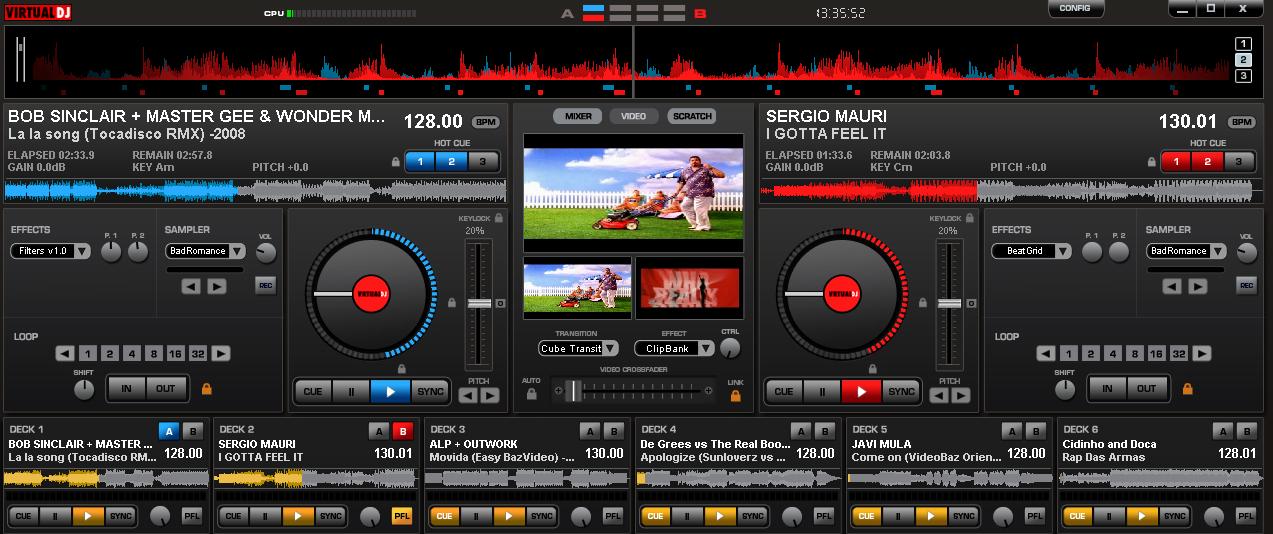The height and width of the screenshot is (534, 1273).
Task: Set left deck loop to 16 beats
Action: coord(175,353)
